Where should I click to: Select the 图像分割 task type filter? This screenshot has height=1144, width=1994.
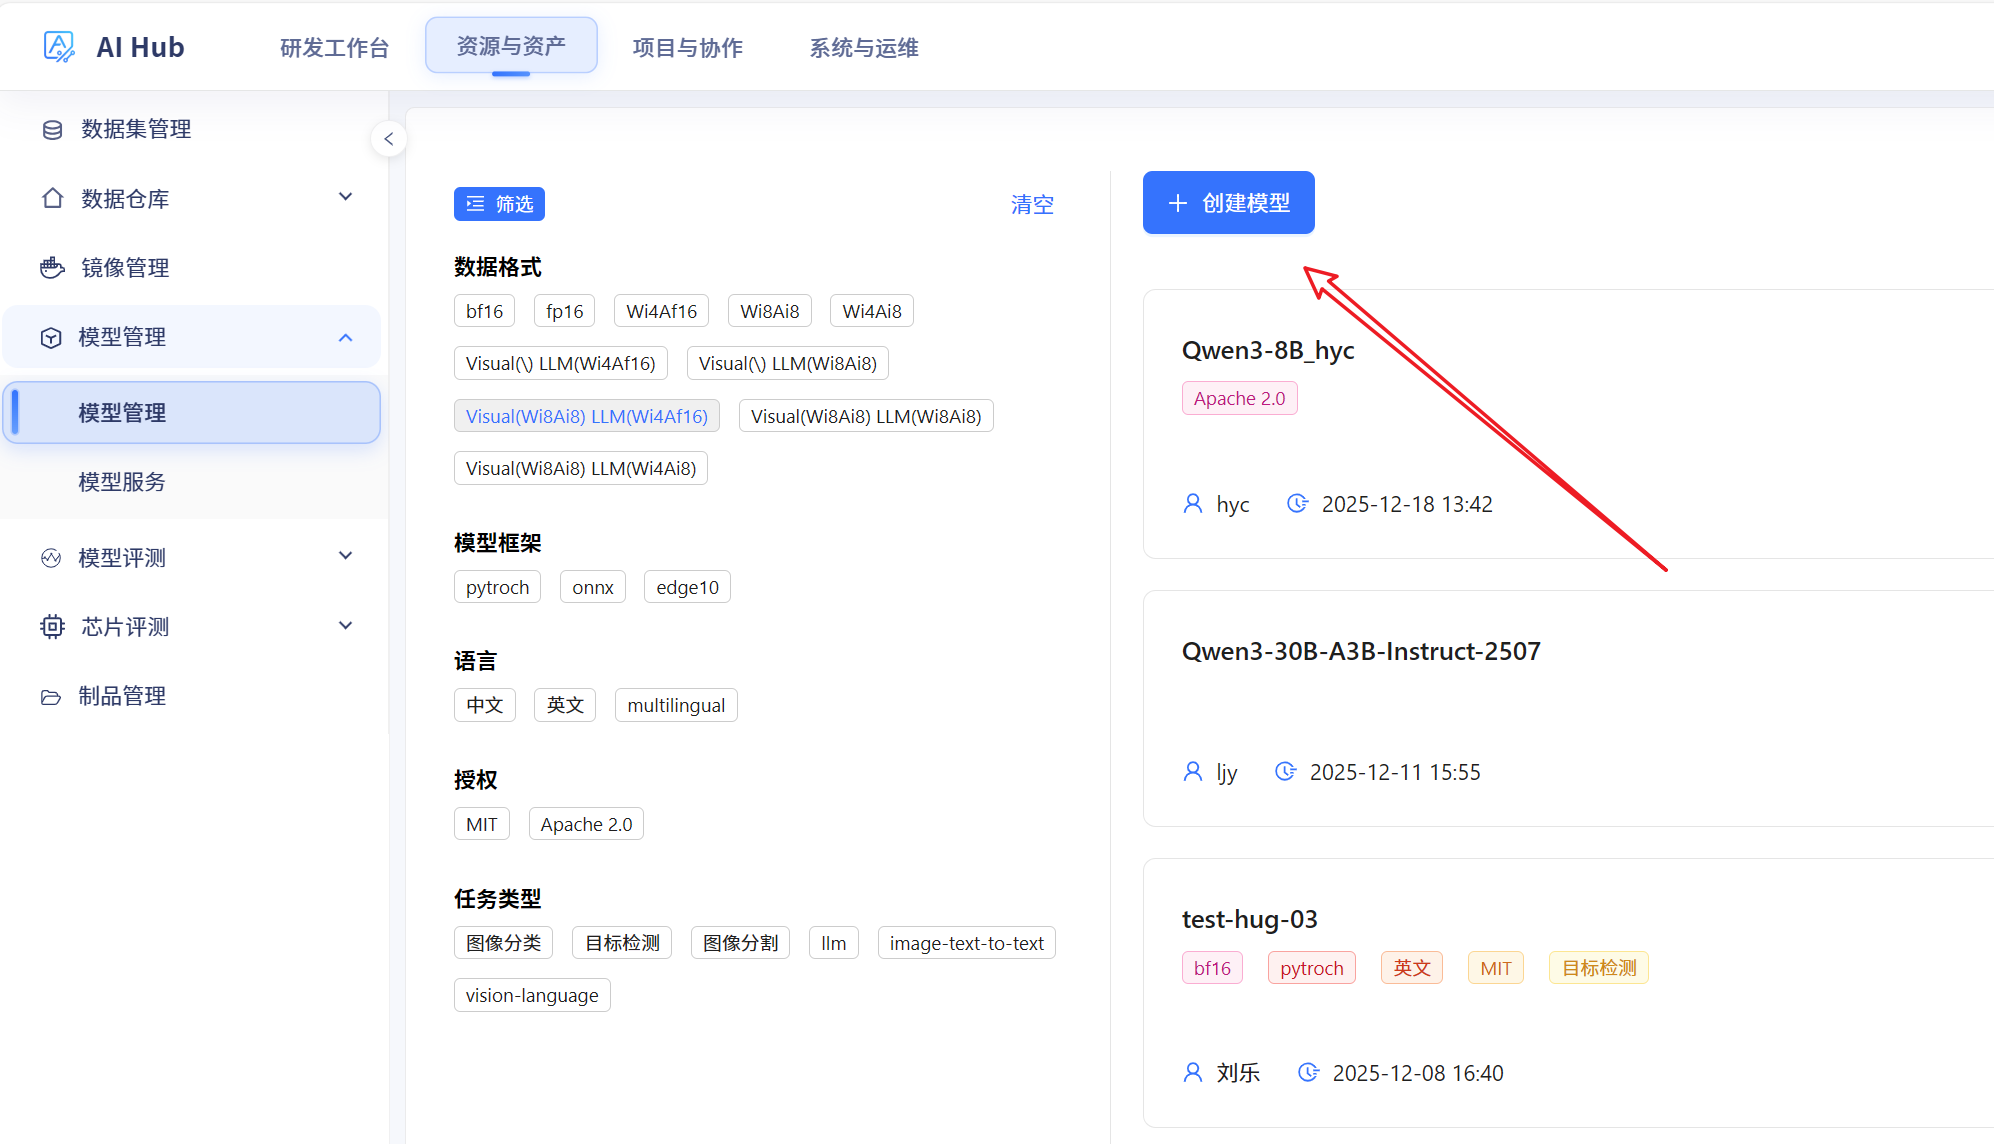coord(741,943)
